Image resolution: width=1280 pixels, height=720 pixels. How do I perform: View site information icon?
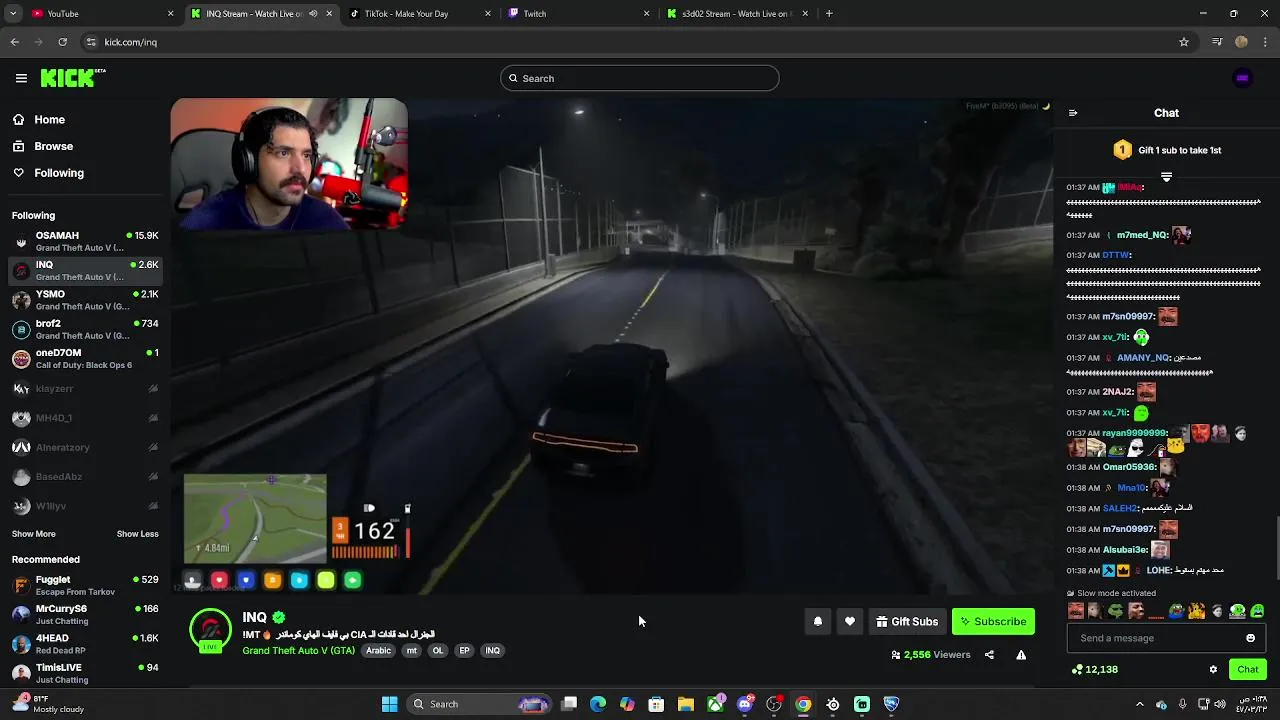(x=91, y=42)
